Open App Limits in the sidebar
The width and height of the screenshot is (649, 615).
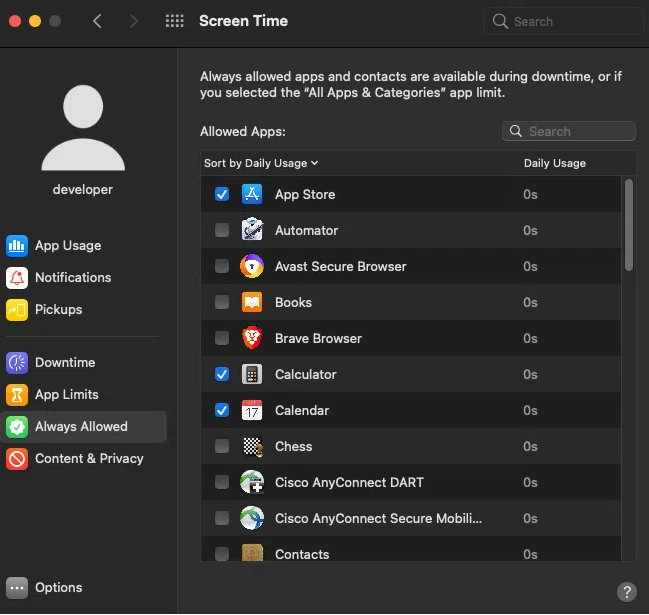(x=67, y=395)
